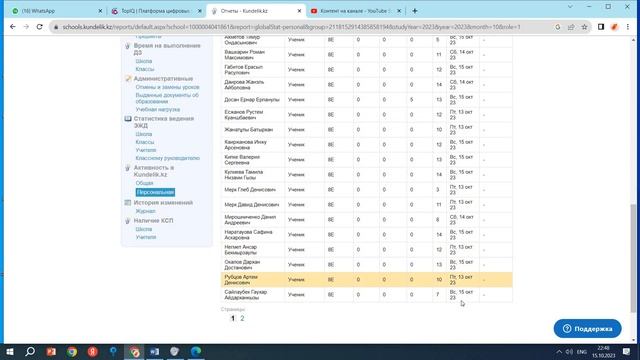Open Учебная нагрузка report
This screenshot has width=640, height=360.
pos(158,109)
